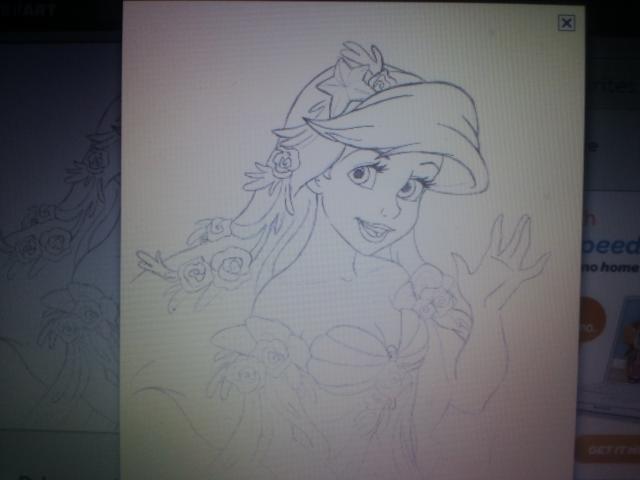Close the enlarged drawing lightbox with X
Screen dimensions: 640x480
coord(566,23)
